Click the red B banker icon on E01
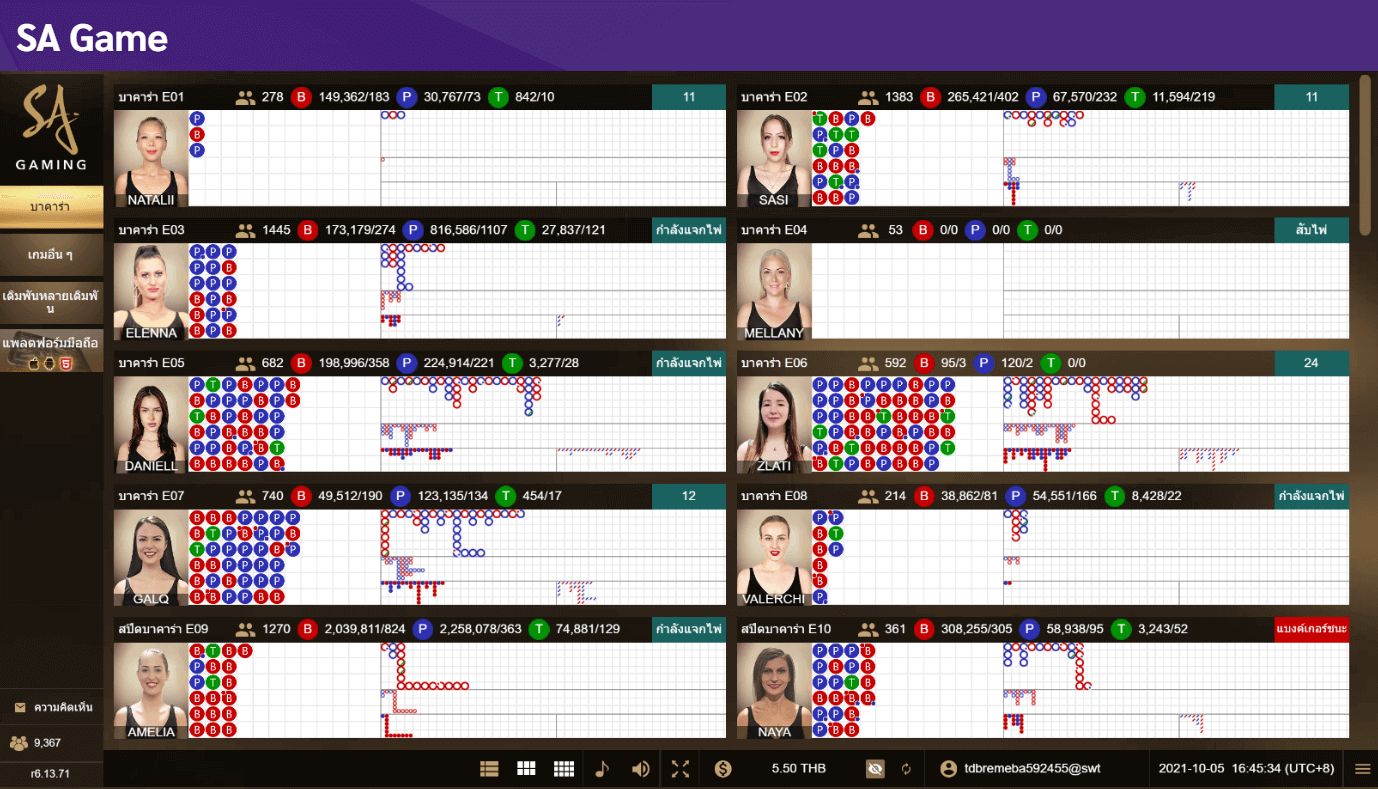This screenshot has height=789, width=1378. coord(302,97)
